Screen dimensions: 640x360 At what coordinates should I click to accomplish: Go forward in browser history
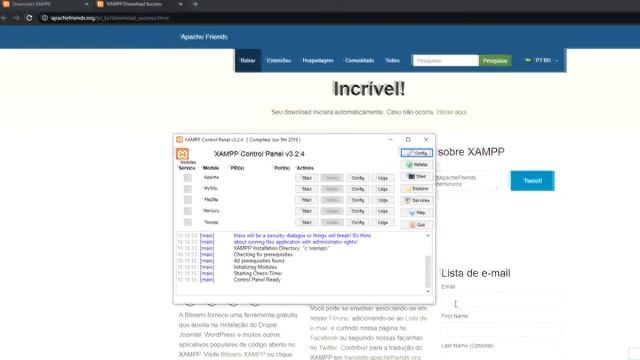(x=16, y=18)
